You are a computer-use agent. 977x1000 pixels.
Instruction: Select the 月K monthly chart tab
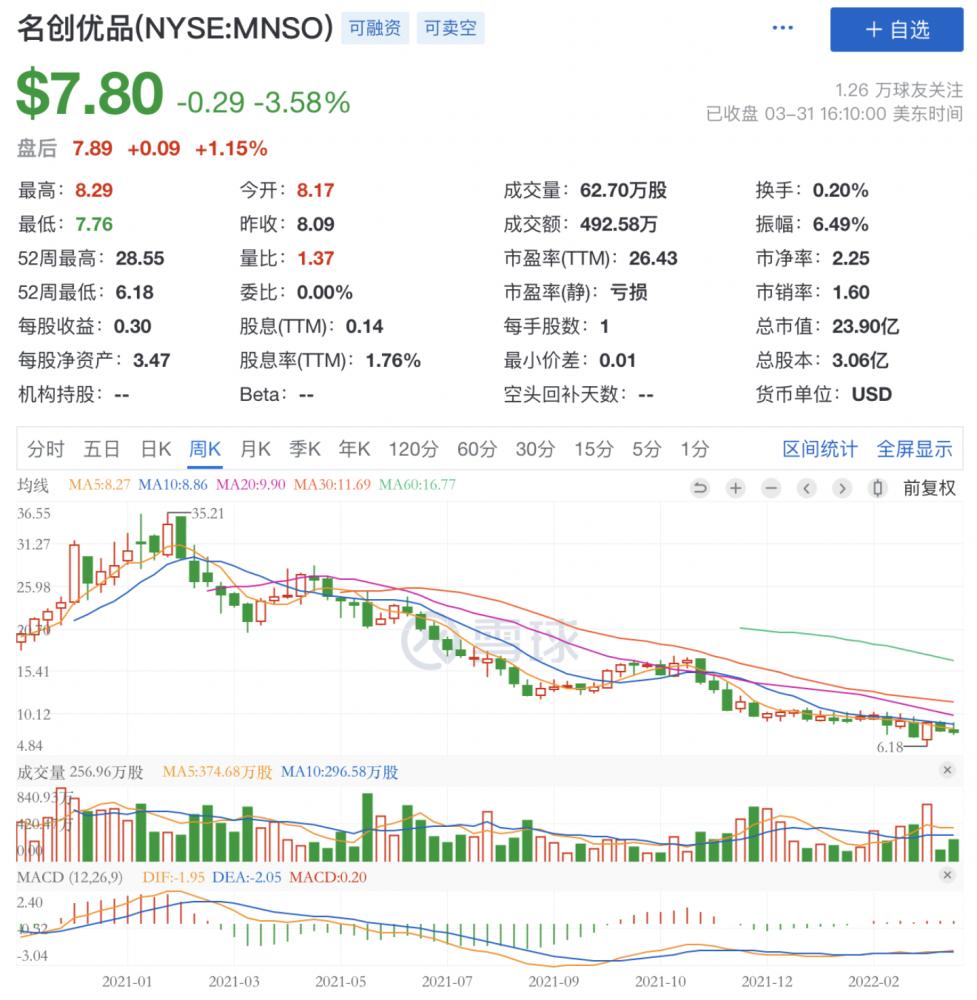point(255,449)
